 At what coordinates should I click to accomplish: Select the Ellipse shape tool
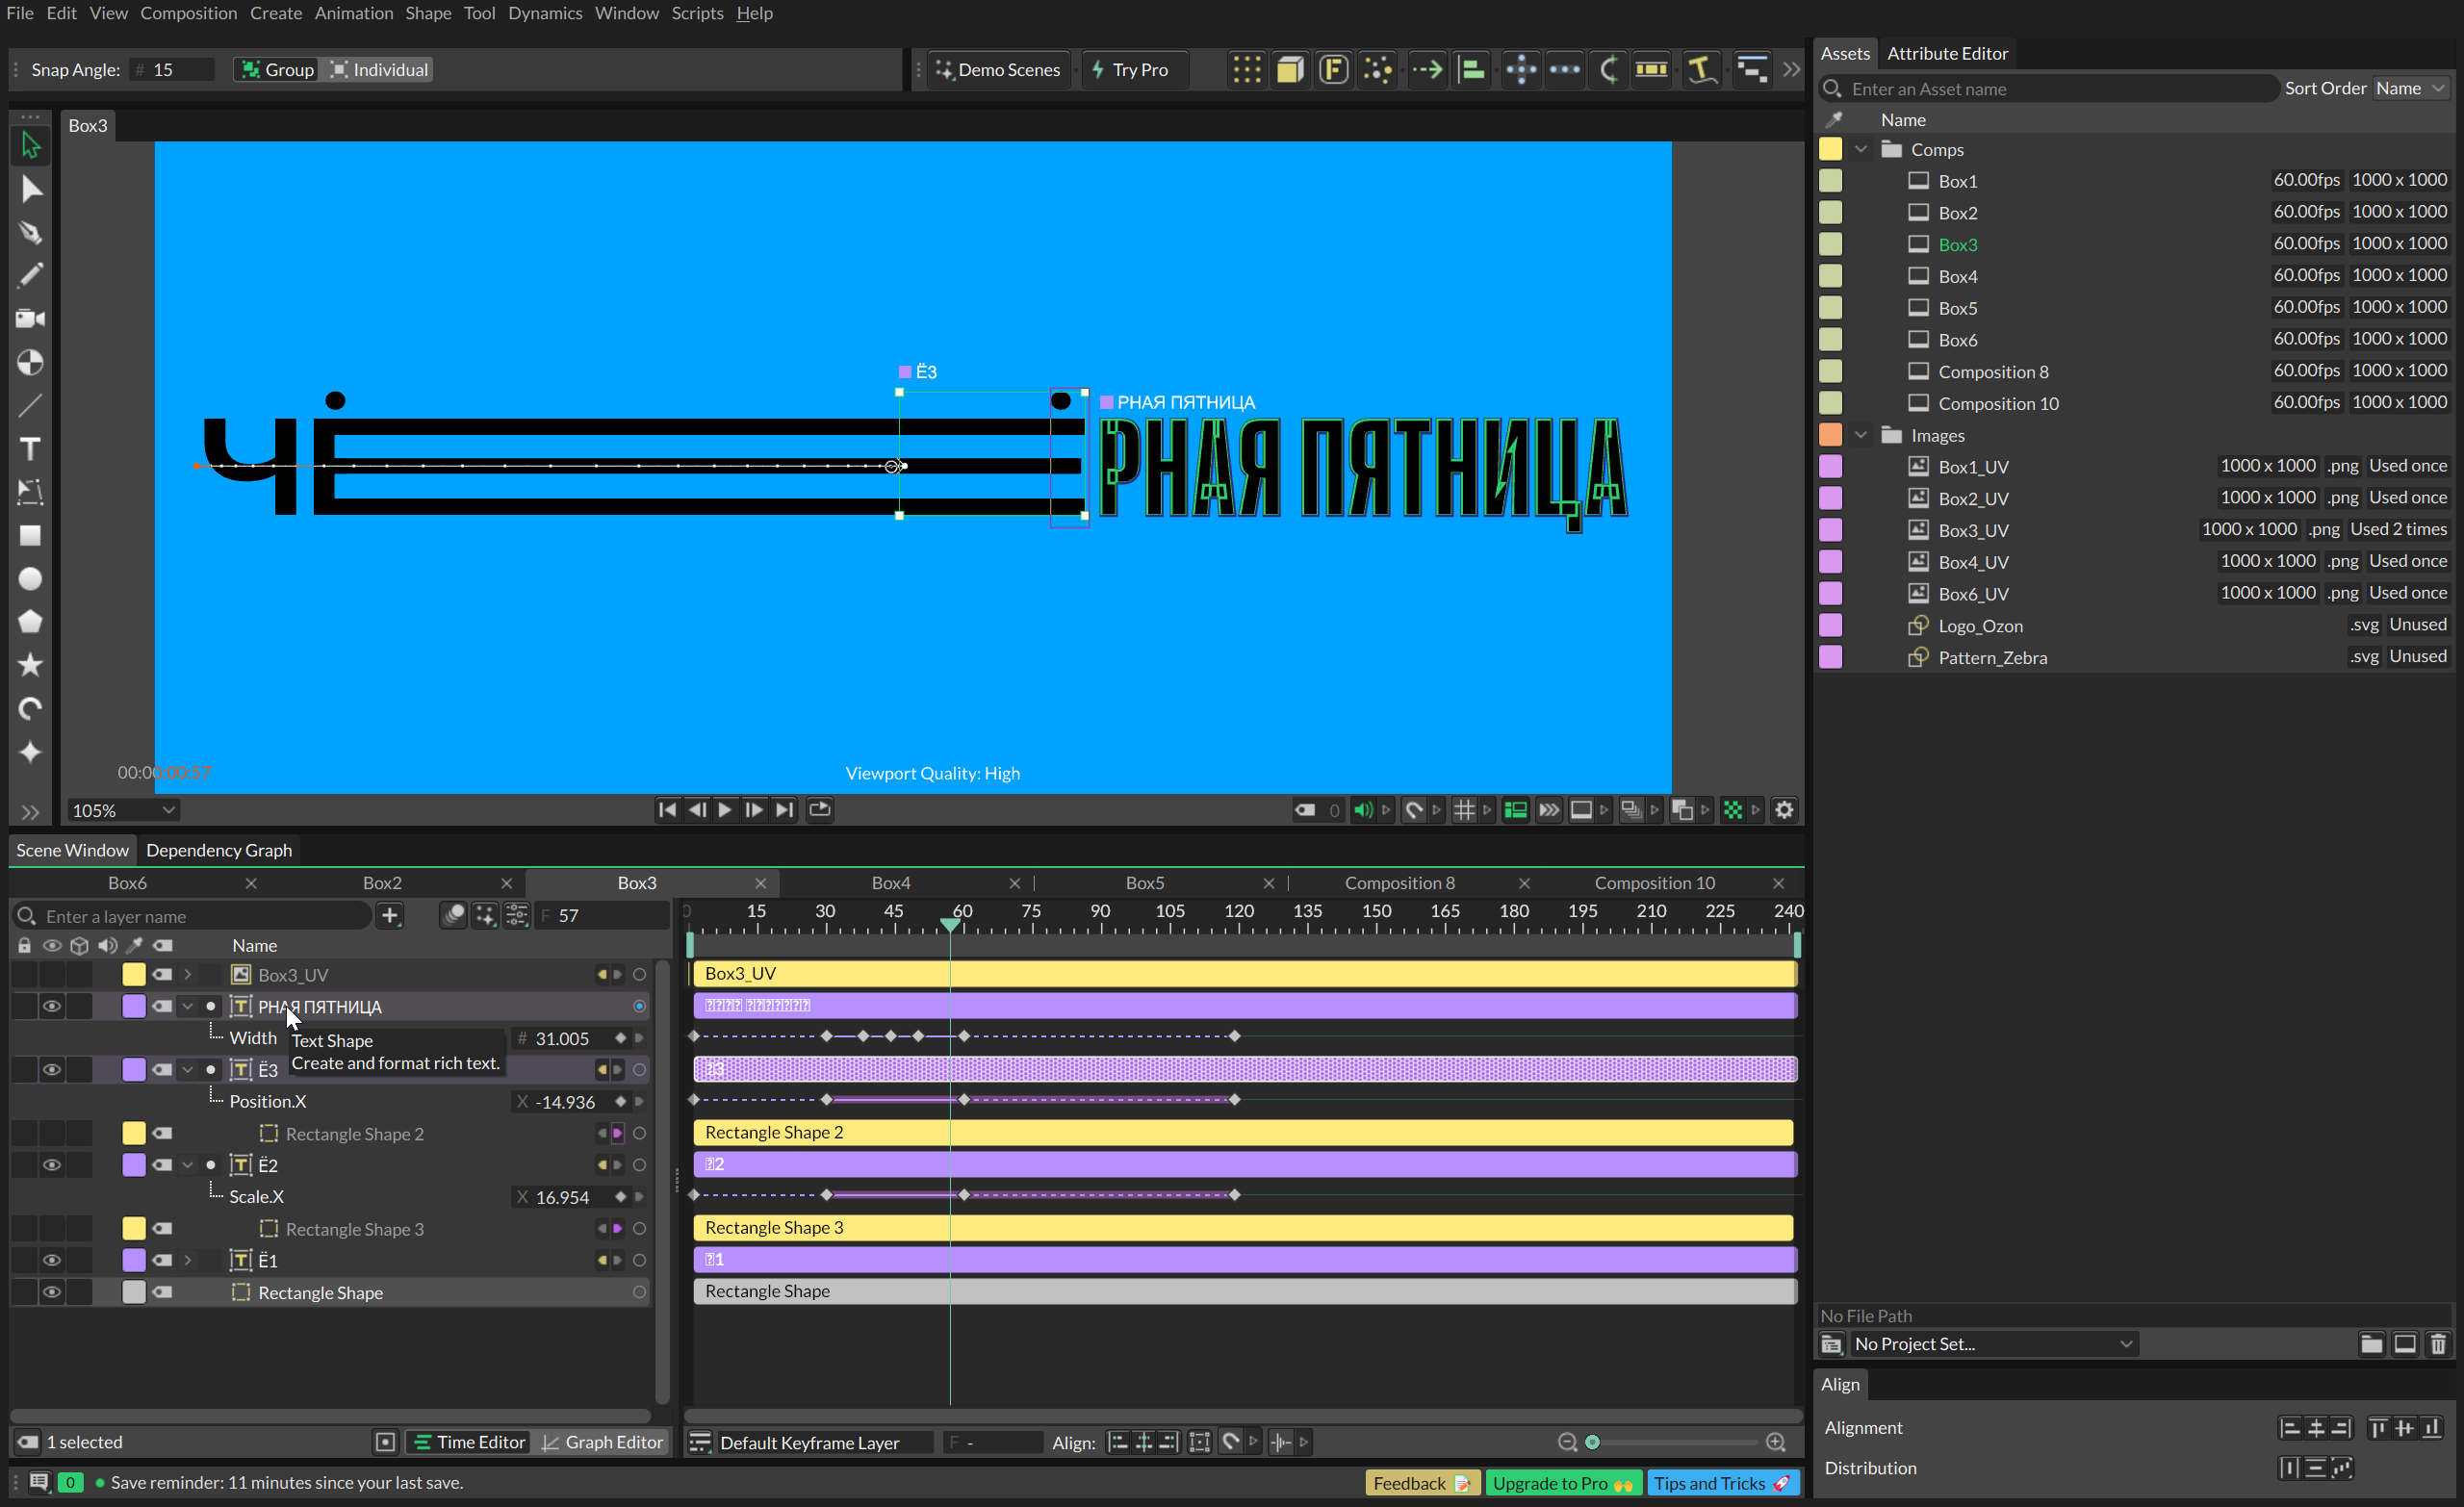pos(30,579)
